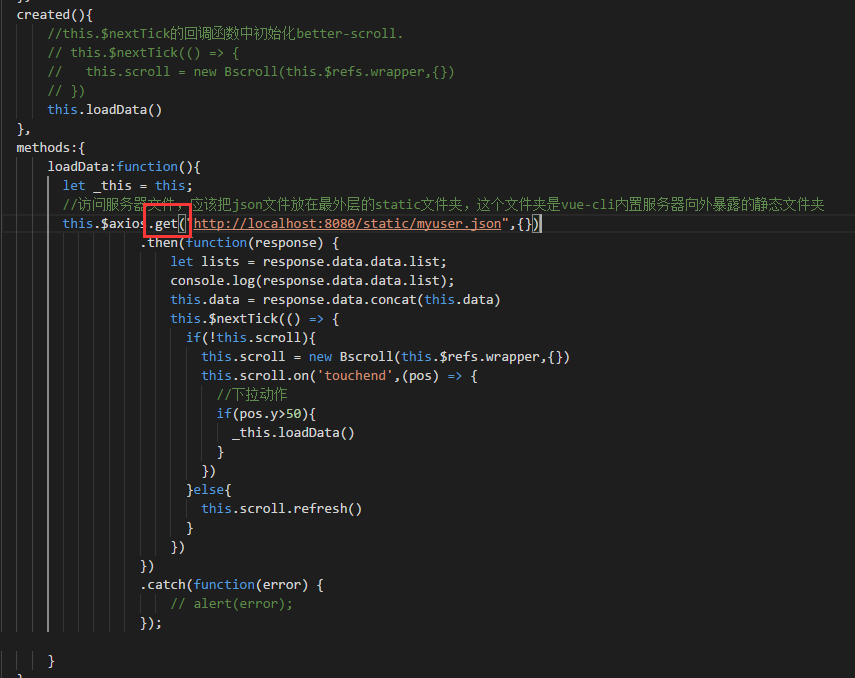Click the 'let _this = this;' line

[x=128, y=185]
